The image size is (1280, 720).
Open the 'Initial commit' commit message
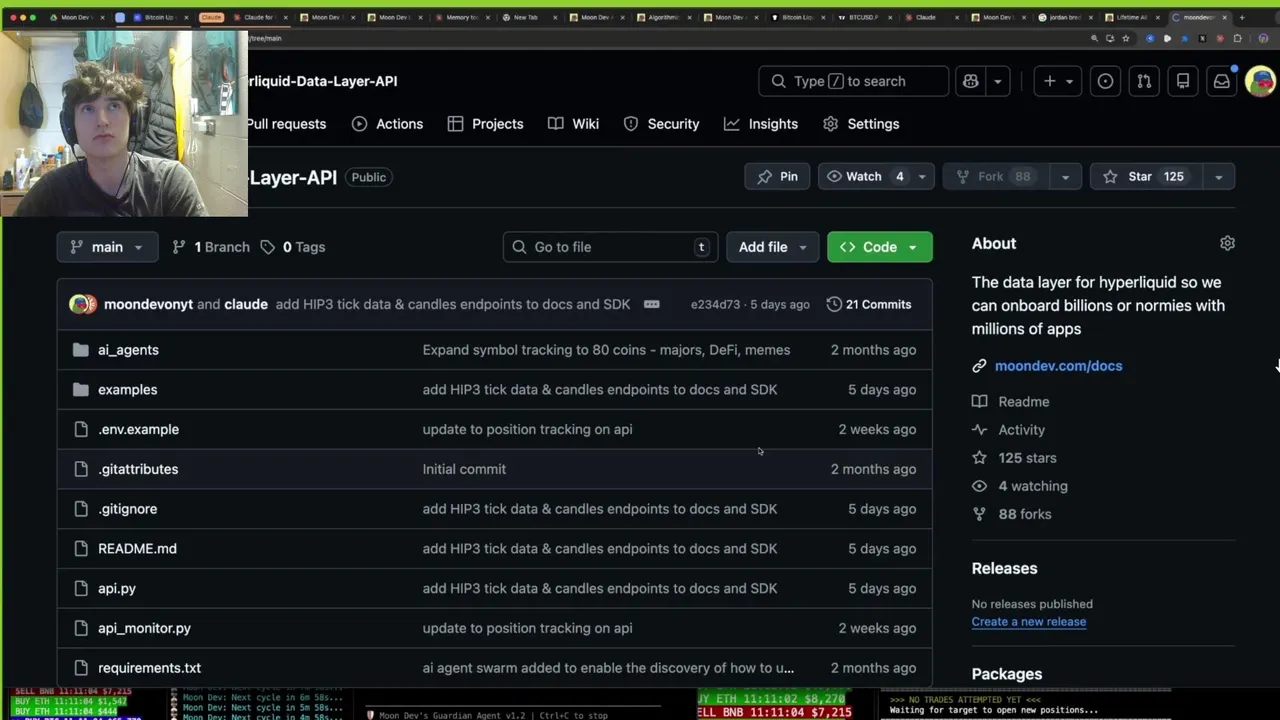pos(464,469)
